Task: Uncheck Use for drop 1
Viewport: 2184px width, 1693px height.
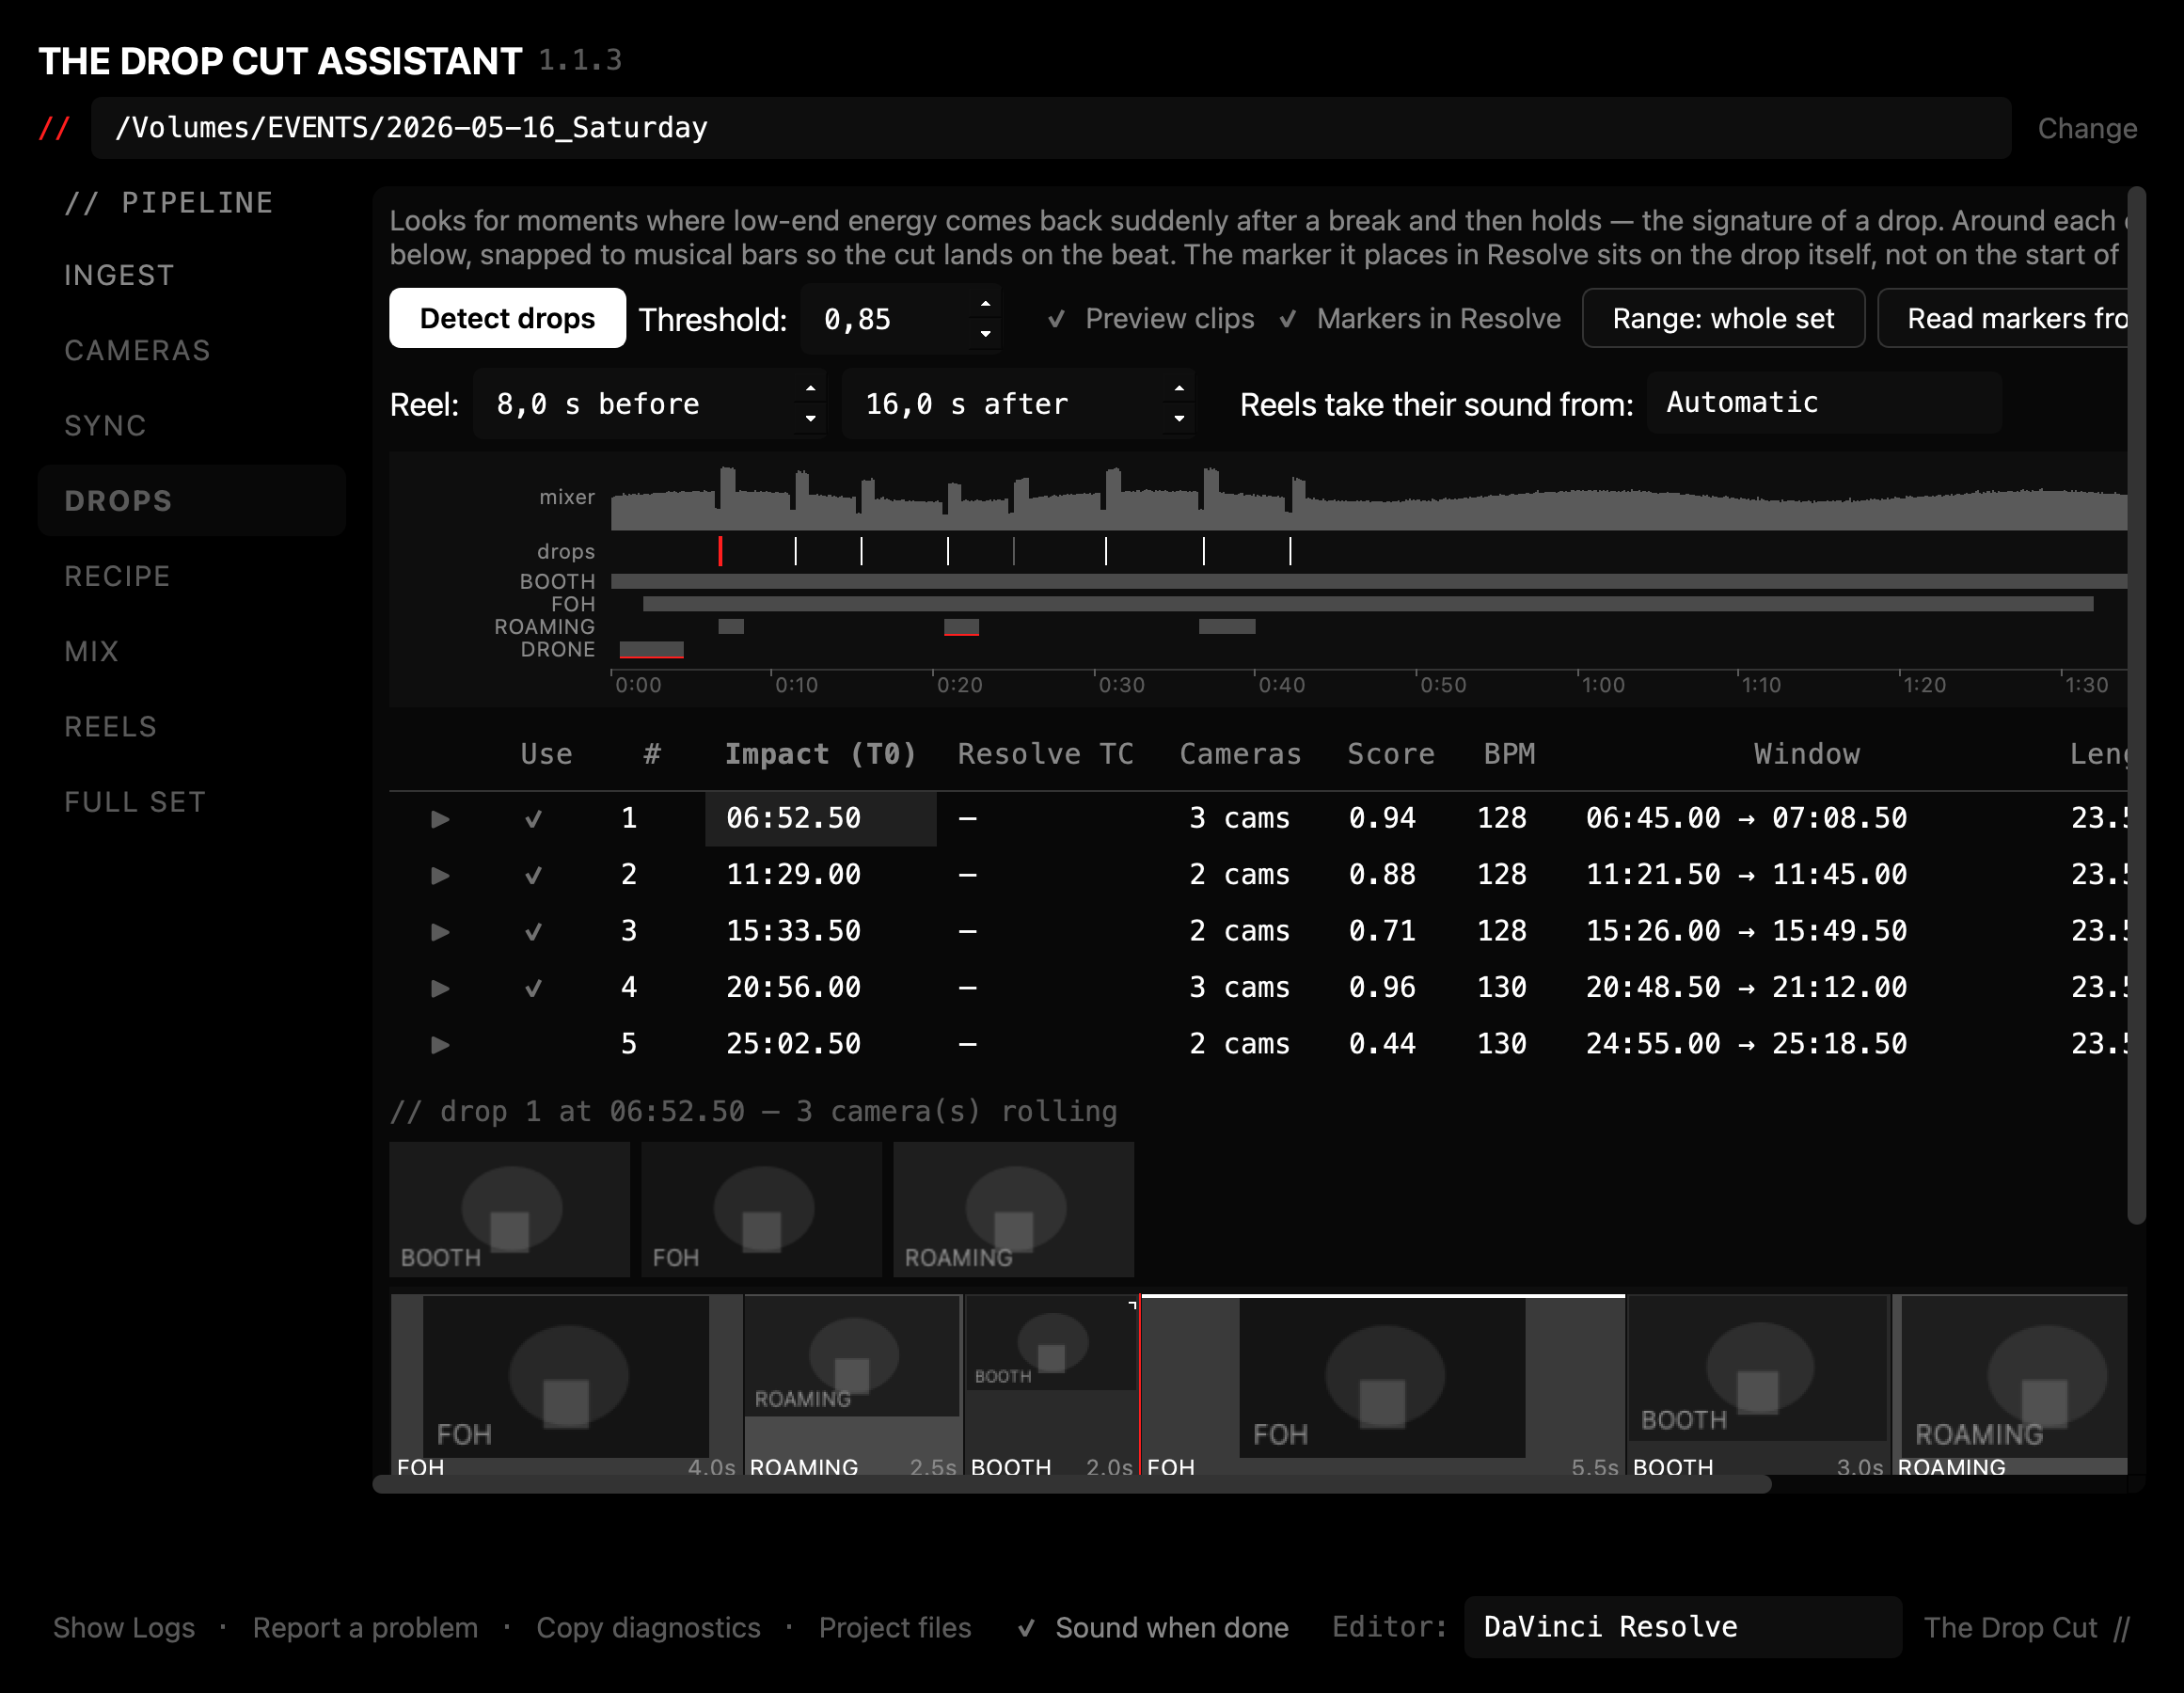Action: click(534, 819)
